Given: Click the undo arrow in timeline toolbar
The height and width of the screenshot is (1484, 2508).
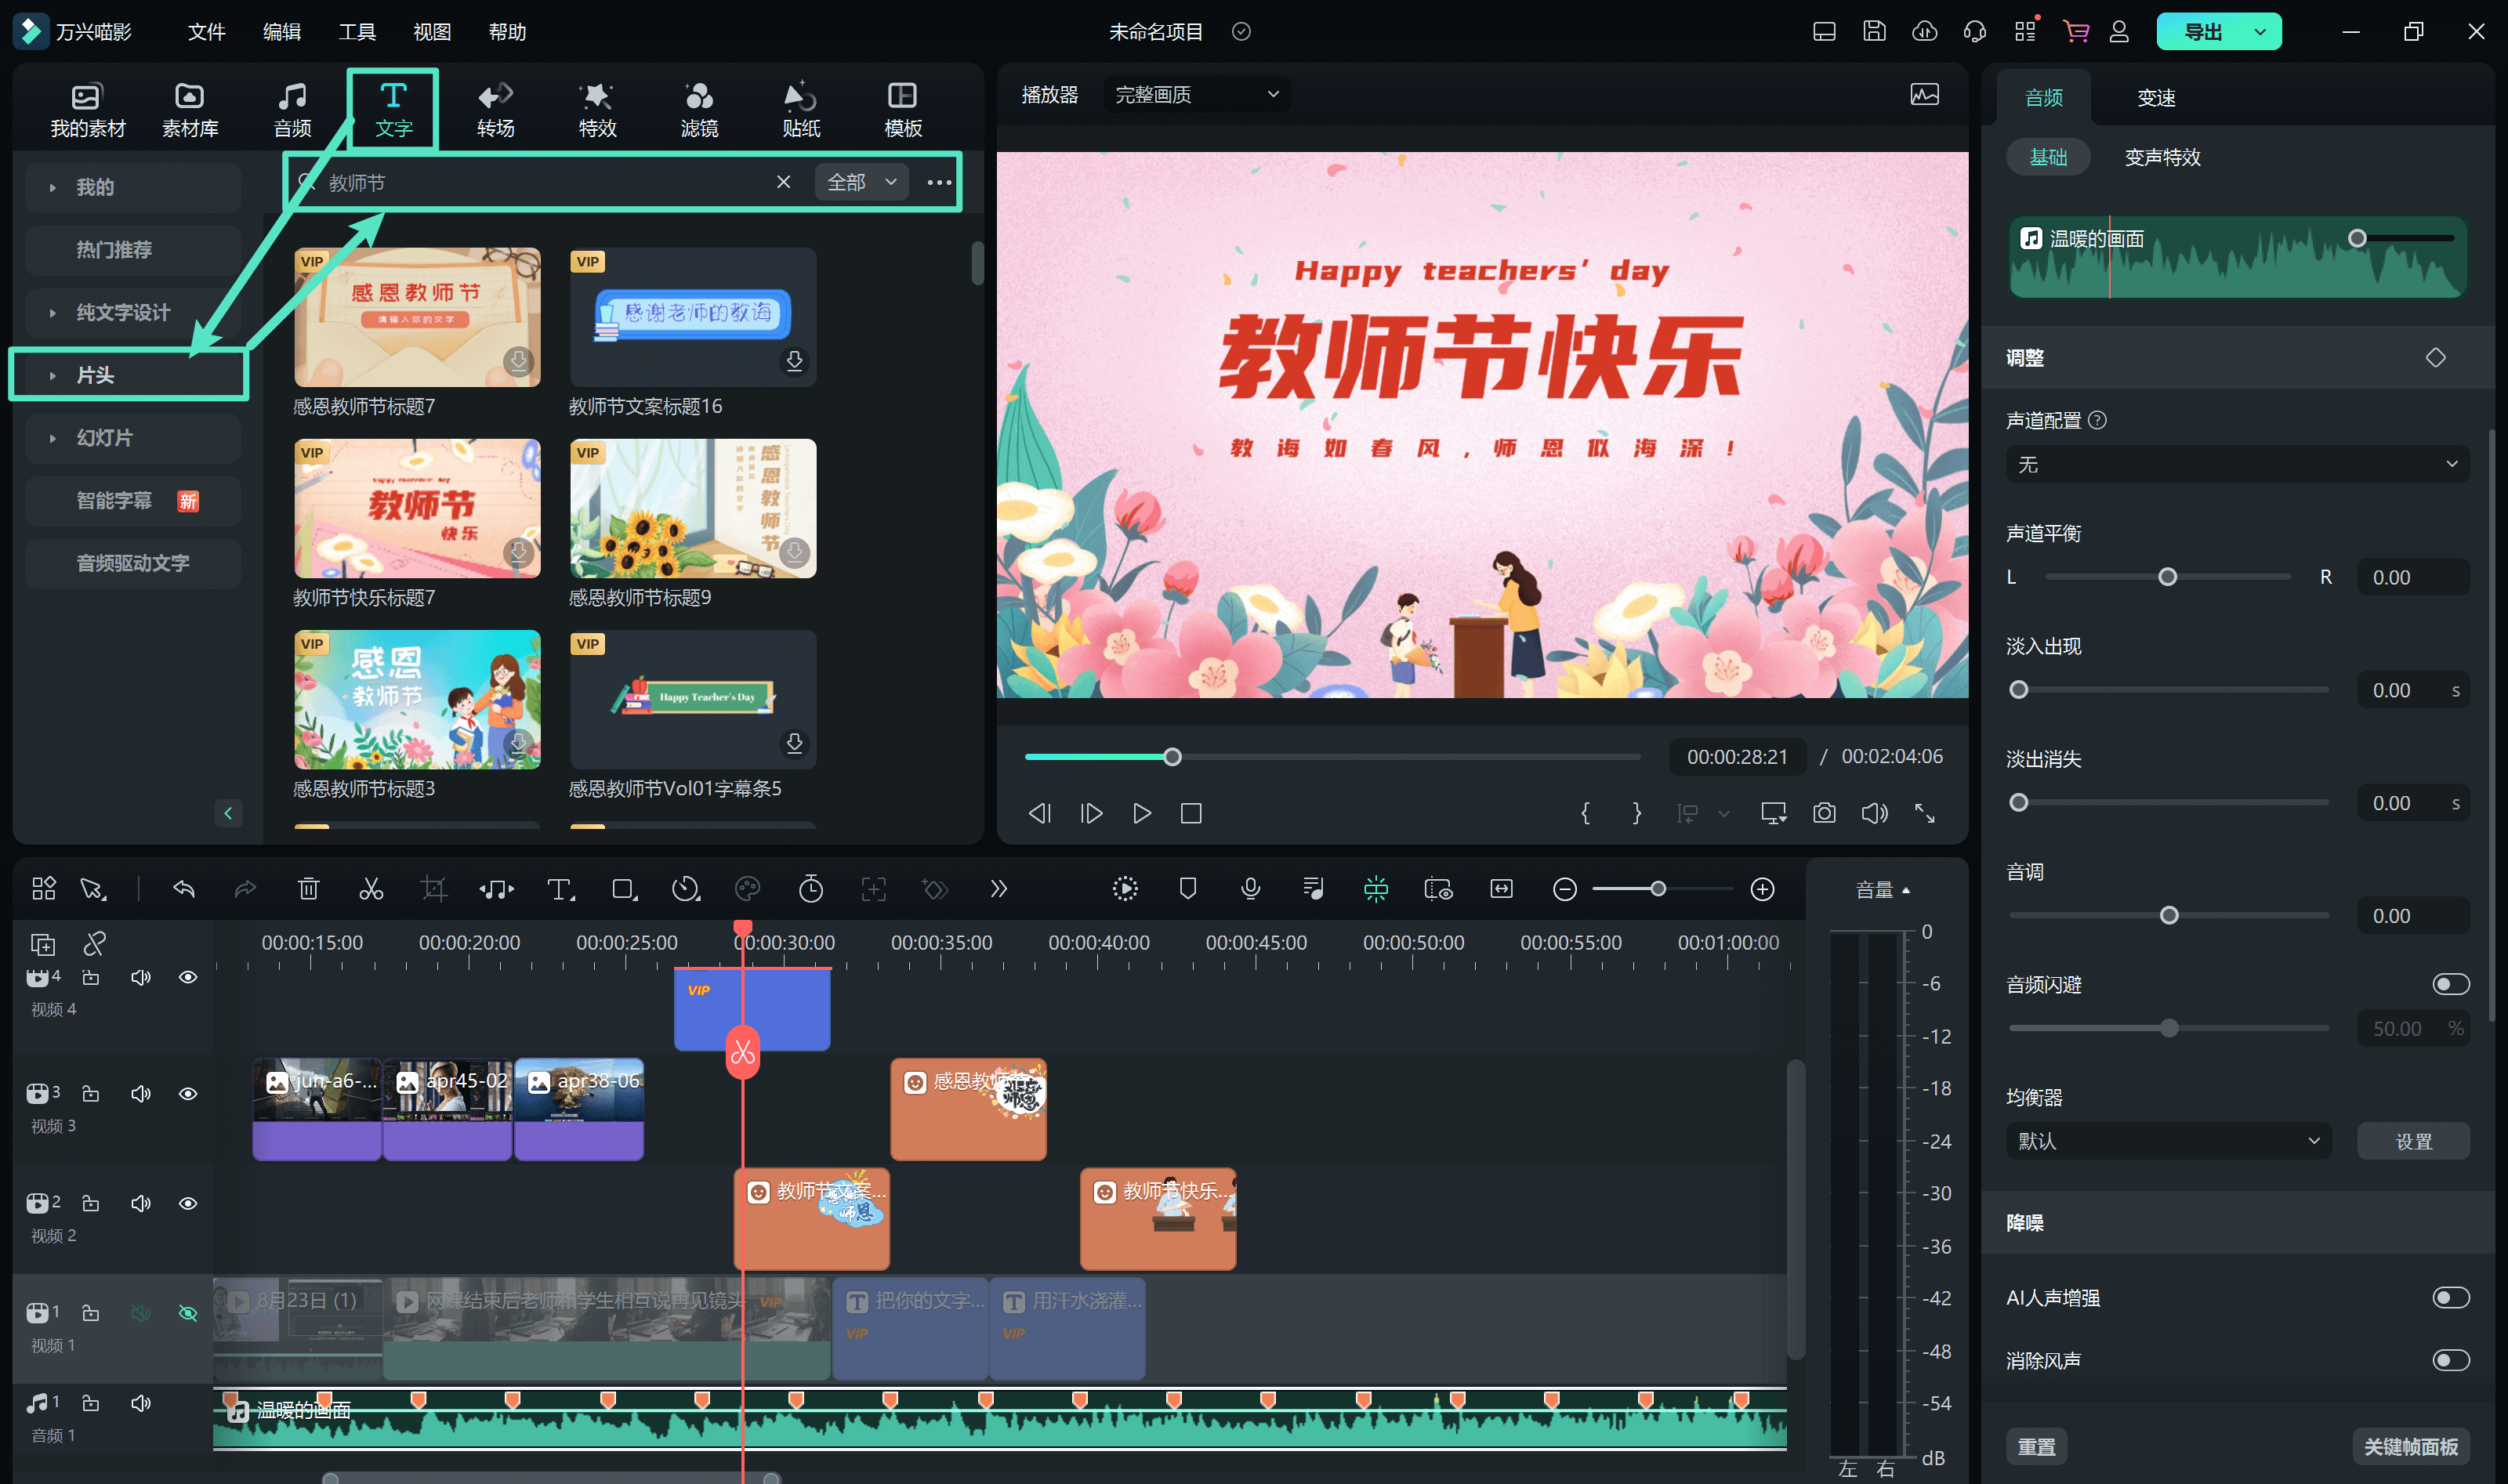Looking at the screenshot, I should tap(184, 889).
